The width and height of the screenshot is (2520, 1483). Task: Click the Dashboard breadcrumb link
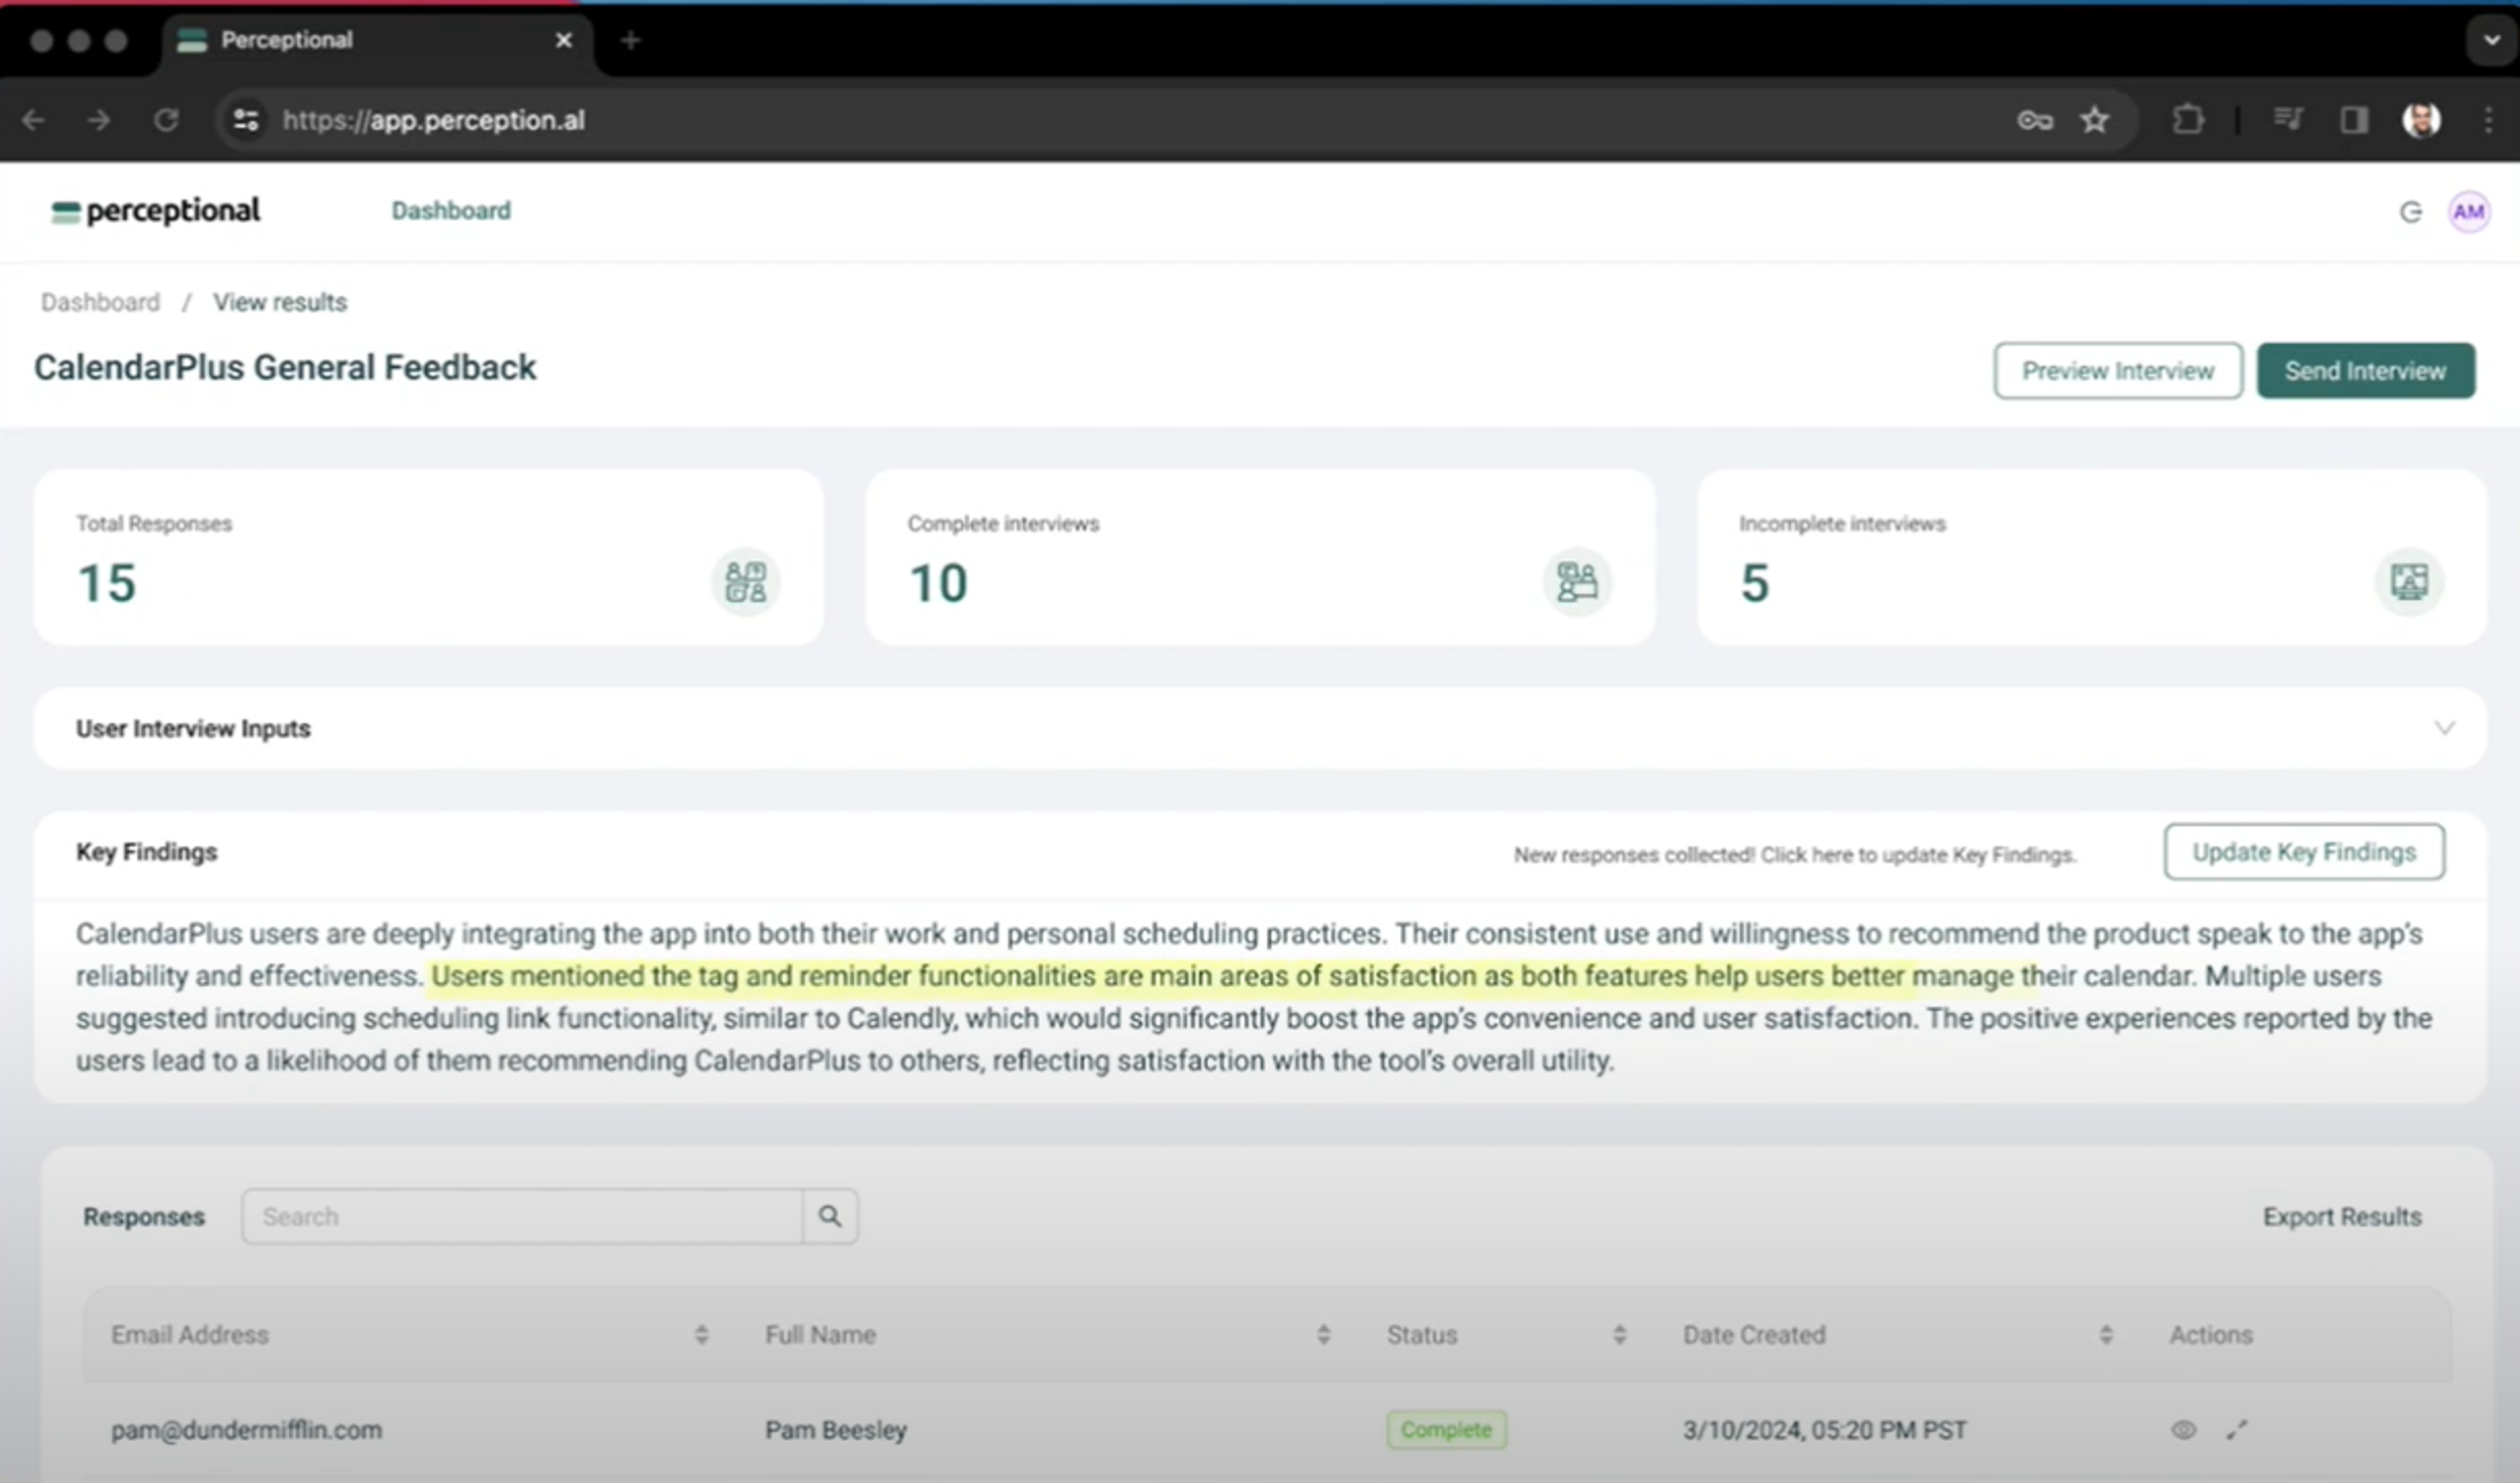coord(100,302)
